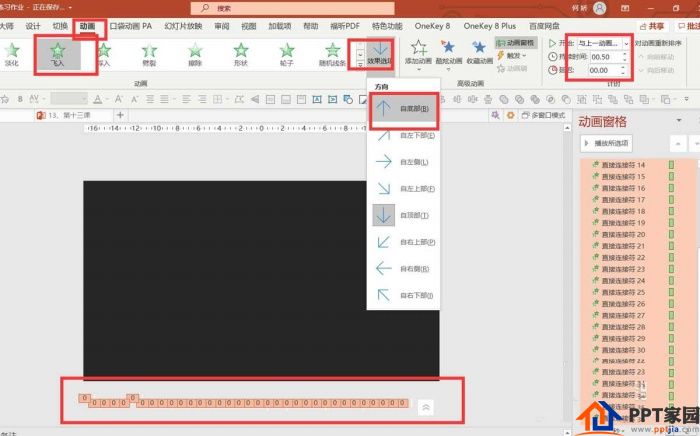Click the collapse chevron button below slide
Screen dimensions: 700x436
tap(426, 407)
